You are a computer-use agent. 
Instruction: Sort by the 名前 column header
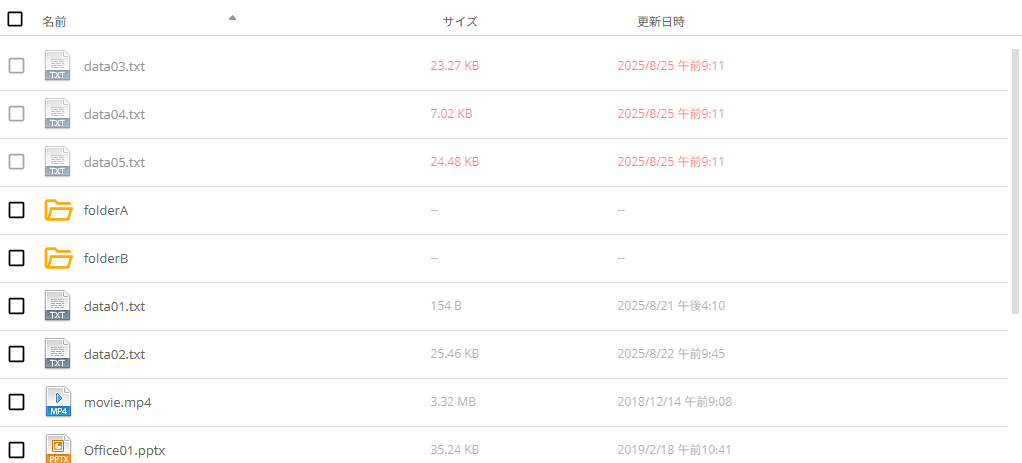pos(54,21)
